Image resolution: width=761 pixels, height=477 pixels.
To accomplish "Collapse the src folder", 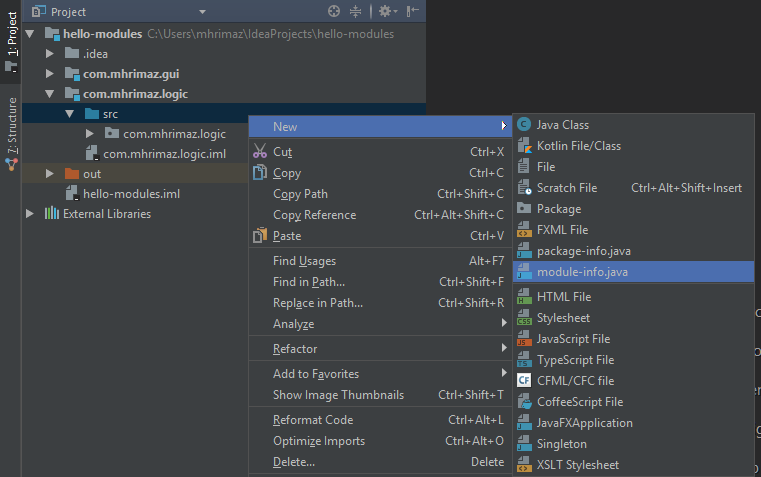I will pos(70,114).
